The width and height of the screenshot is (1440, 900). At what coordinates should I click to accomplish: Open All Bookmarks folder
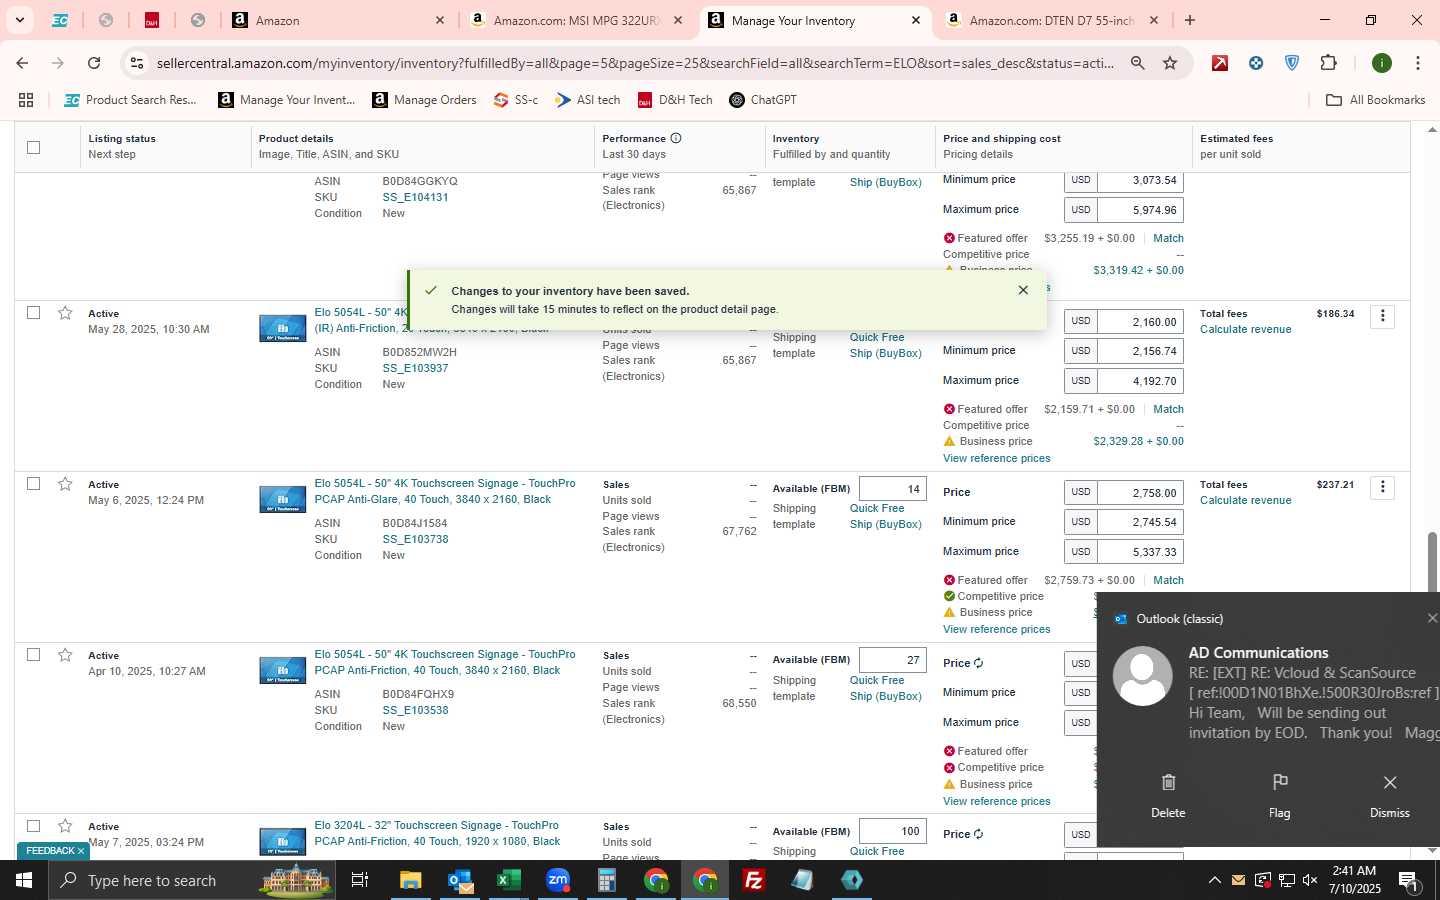click(x=1375, y=100)
